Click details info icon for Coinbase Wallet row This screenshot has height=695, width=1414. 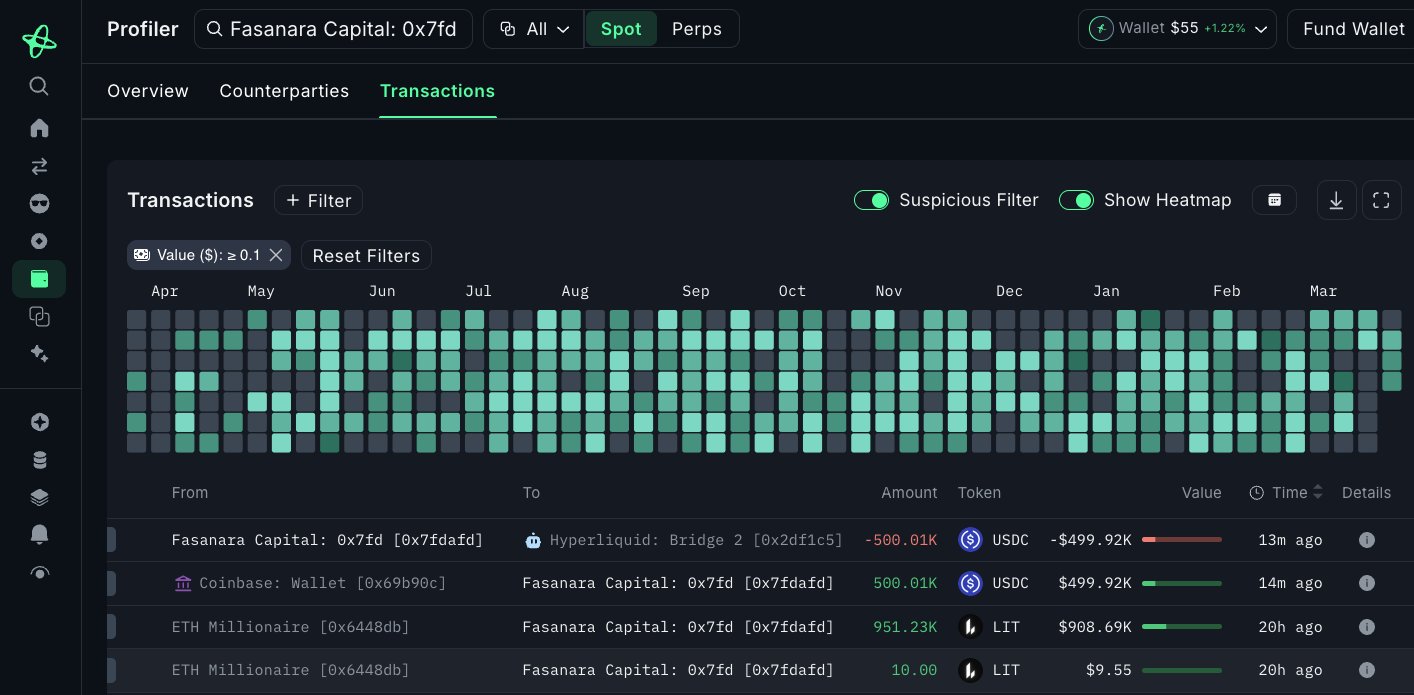[1366, 583]
